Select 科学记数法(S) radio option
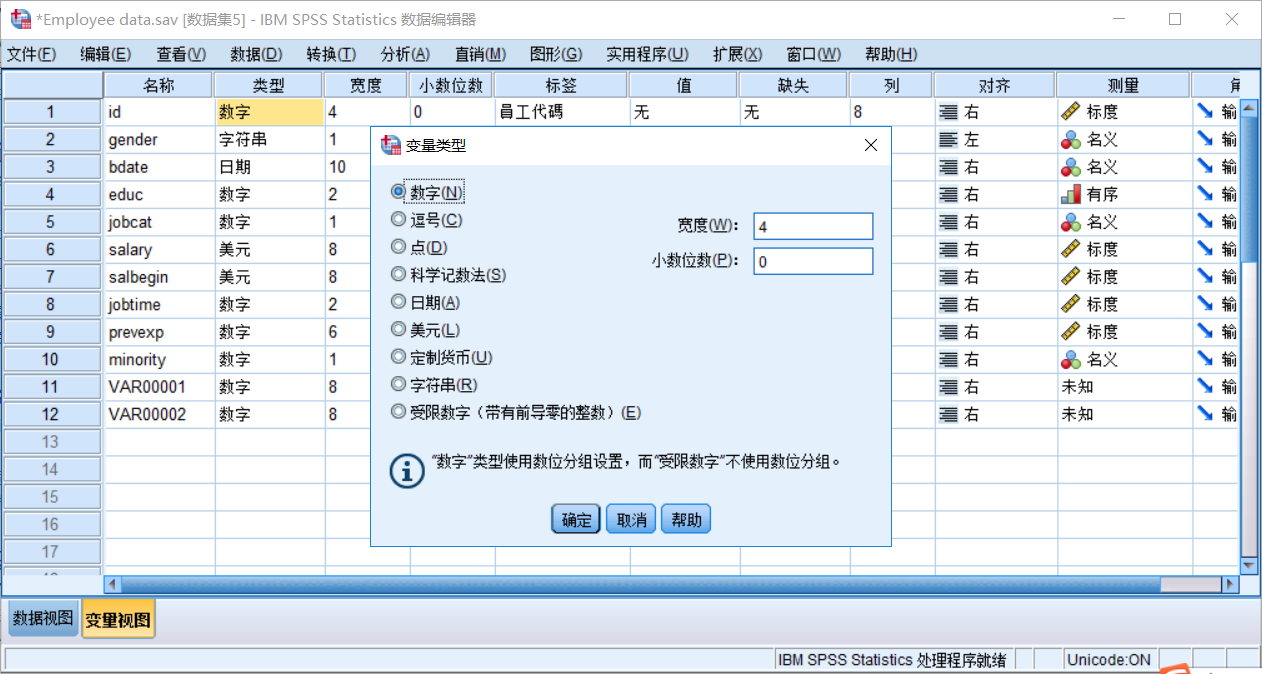Screen dimensions: 1262x674 pyautogui.click(x=398, y=274)
